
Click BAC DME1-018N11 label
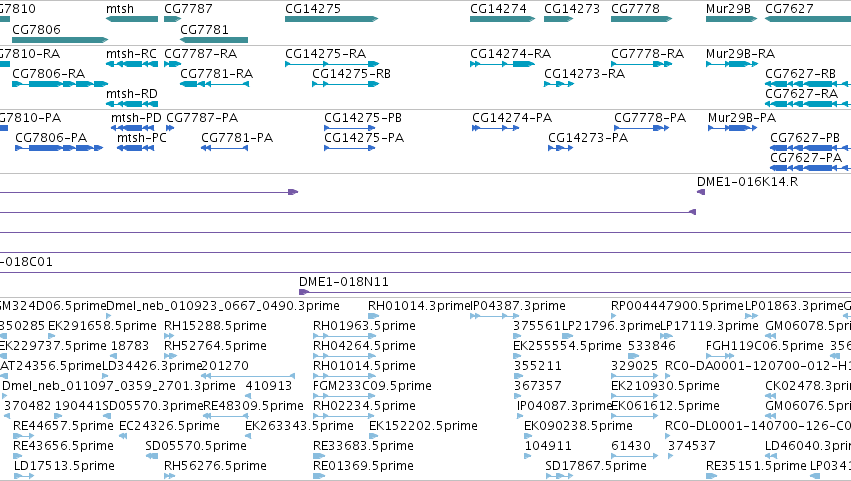tap(344, 282)
